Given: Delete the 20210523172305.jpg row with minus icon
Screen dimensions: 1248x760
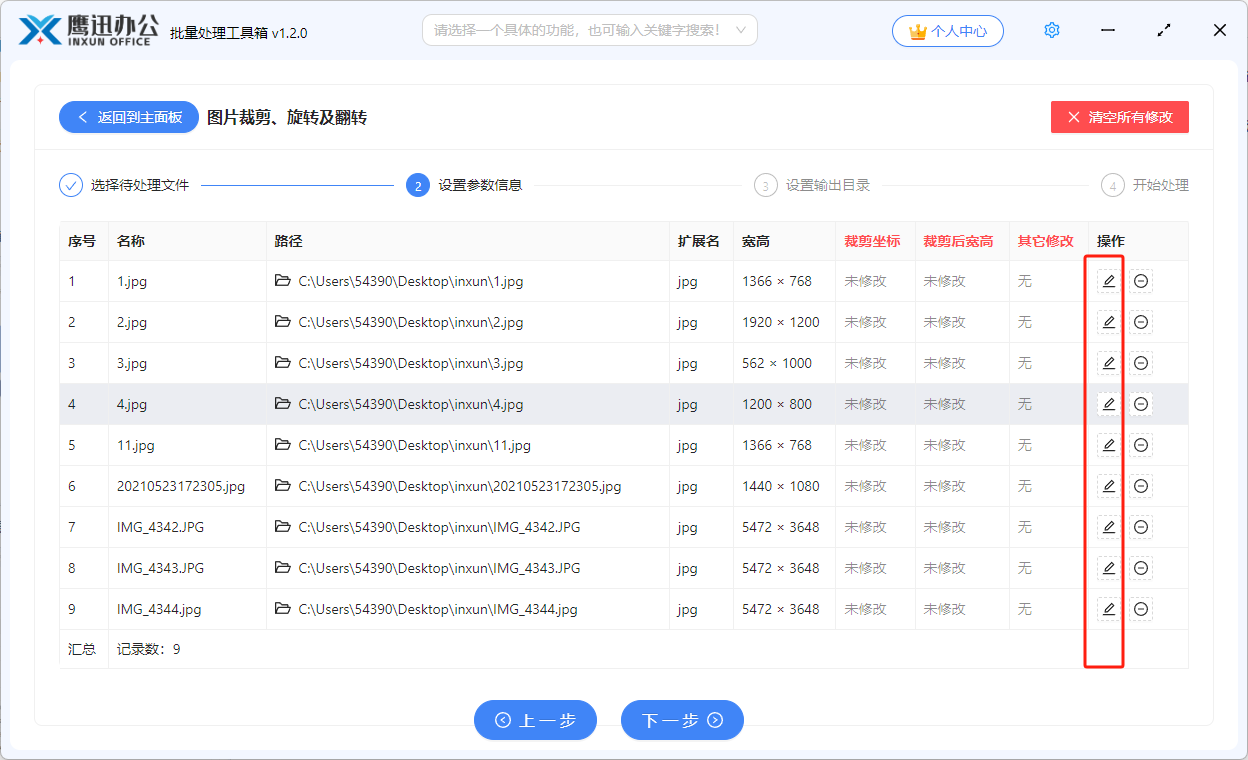Looking at the screenshot, I should click(x=1141, y=486).
